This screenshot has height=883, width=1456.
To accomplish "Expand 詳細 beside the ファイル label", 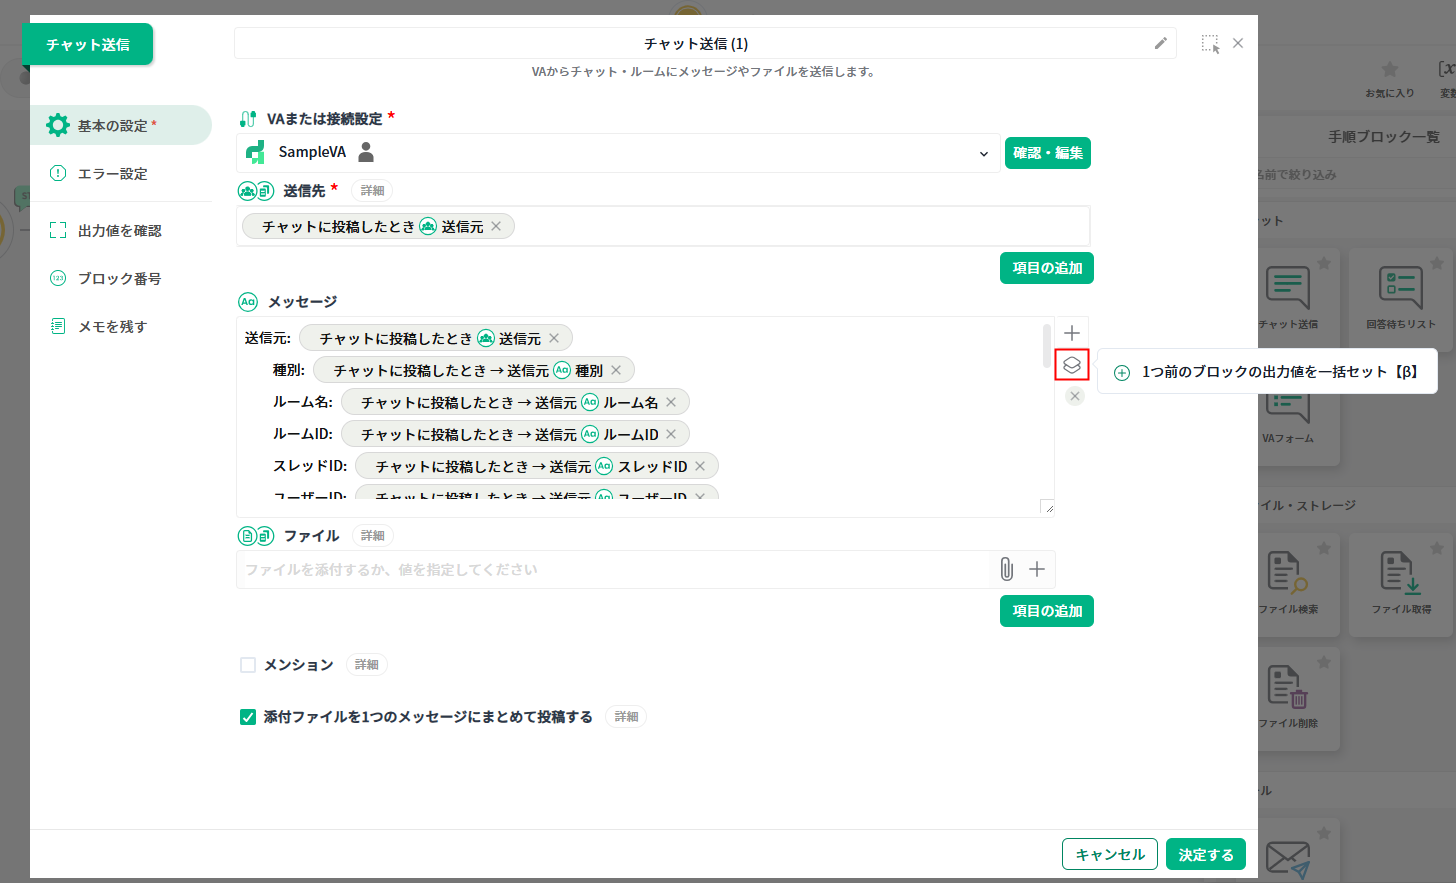I will 372,536.
